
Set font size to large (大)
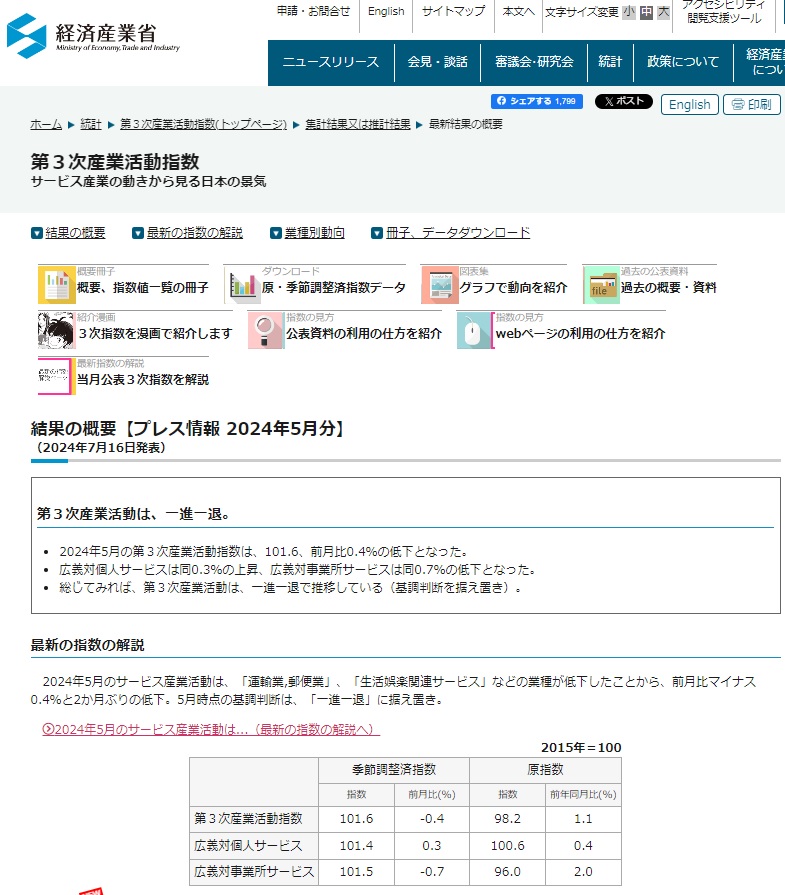pos(663,12)
